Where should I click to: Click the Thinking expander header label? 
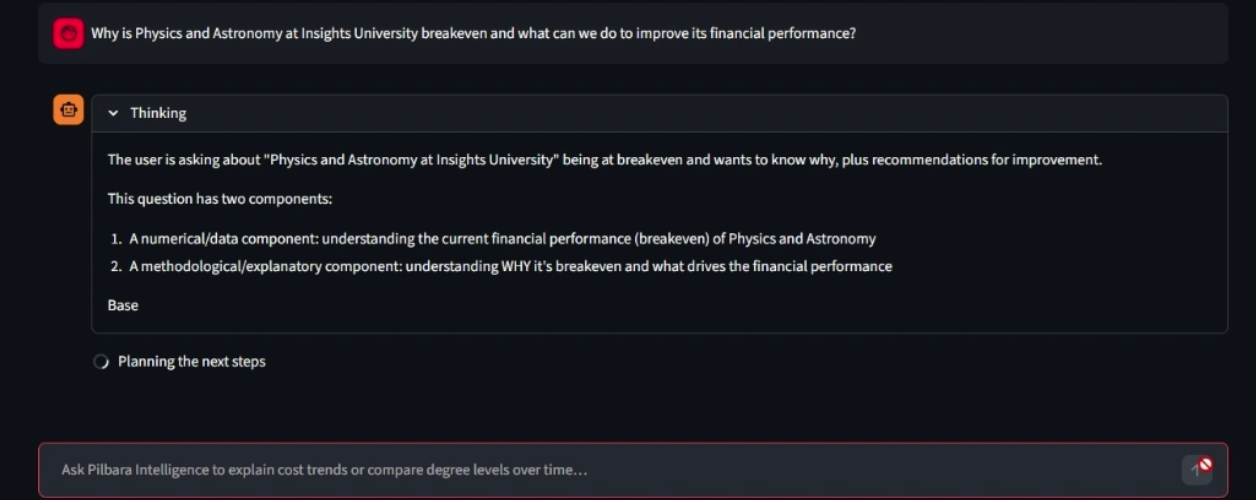click(158, 113)
